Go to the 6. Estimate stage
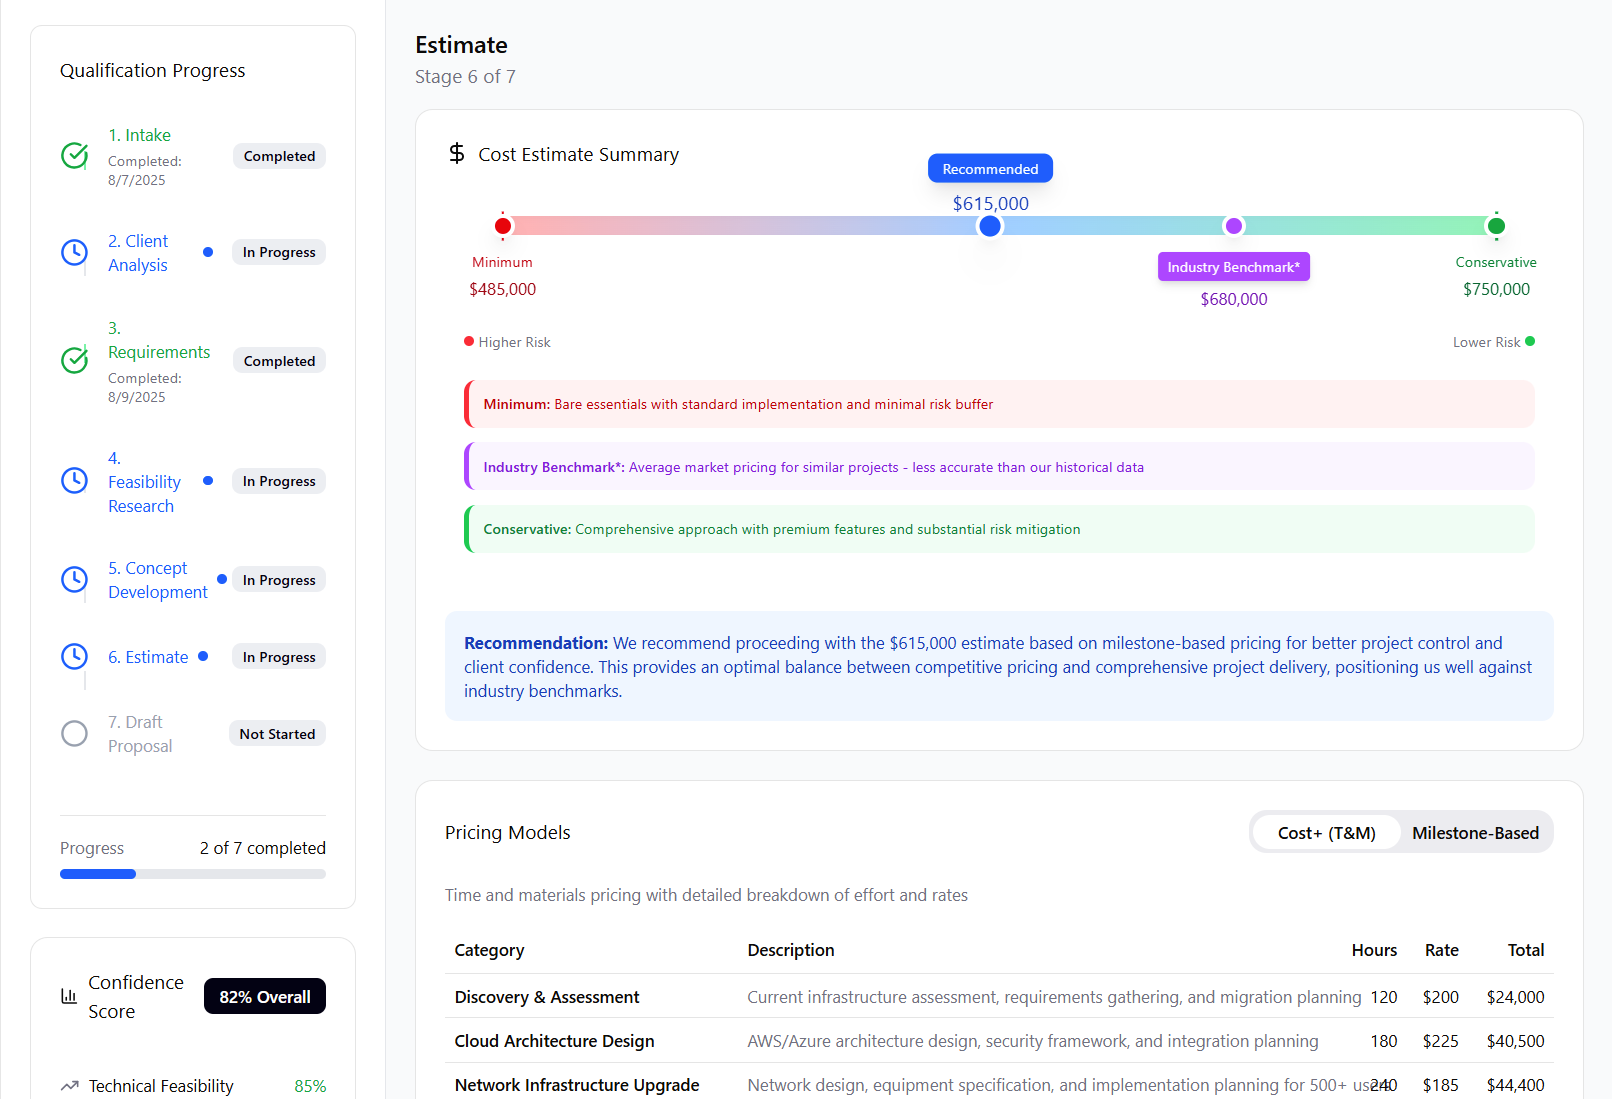 [148, 657]
